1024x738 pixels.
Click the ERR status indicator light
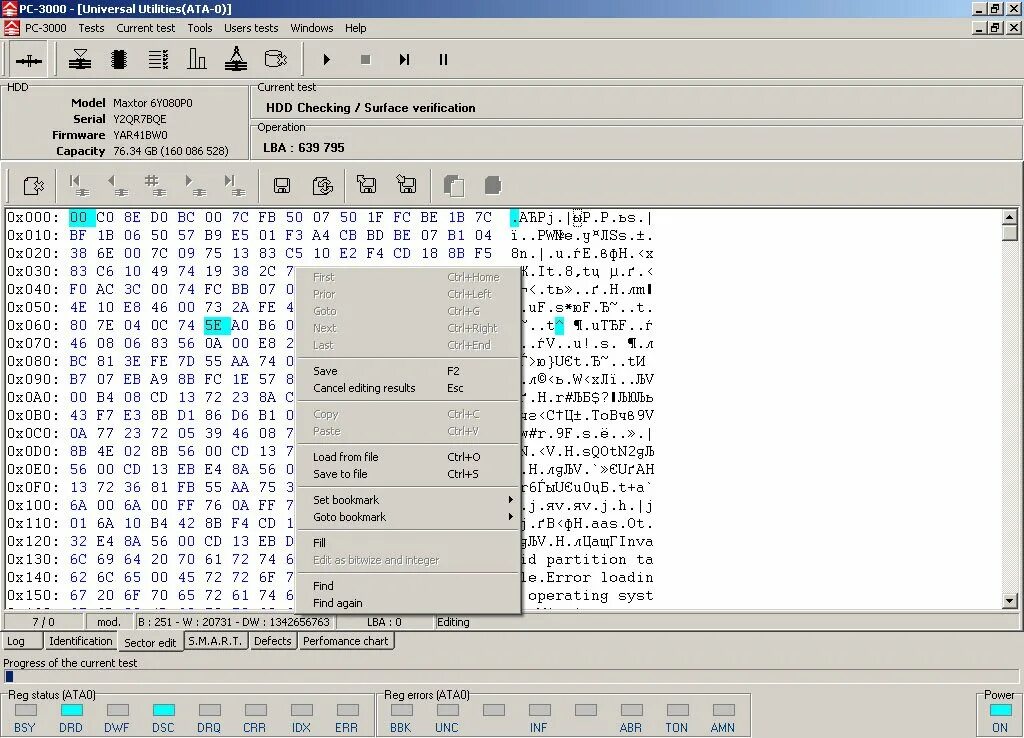tap(347, 710)
